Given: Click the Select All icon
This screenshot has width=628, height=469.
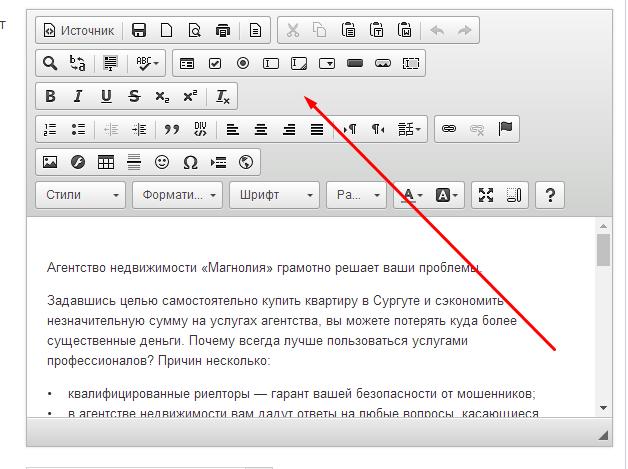Looking at the screenshot, I should (x=110, y=63).
